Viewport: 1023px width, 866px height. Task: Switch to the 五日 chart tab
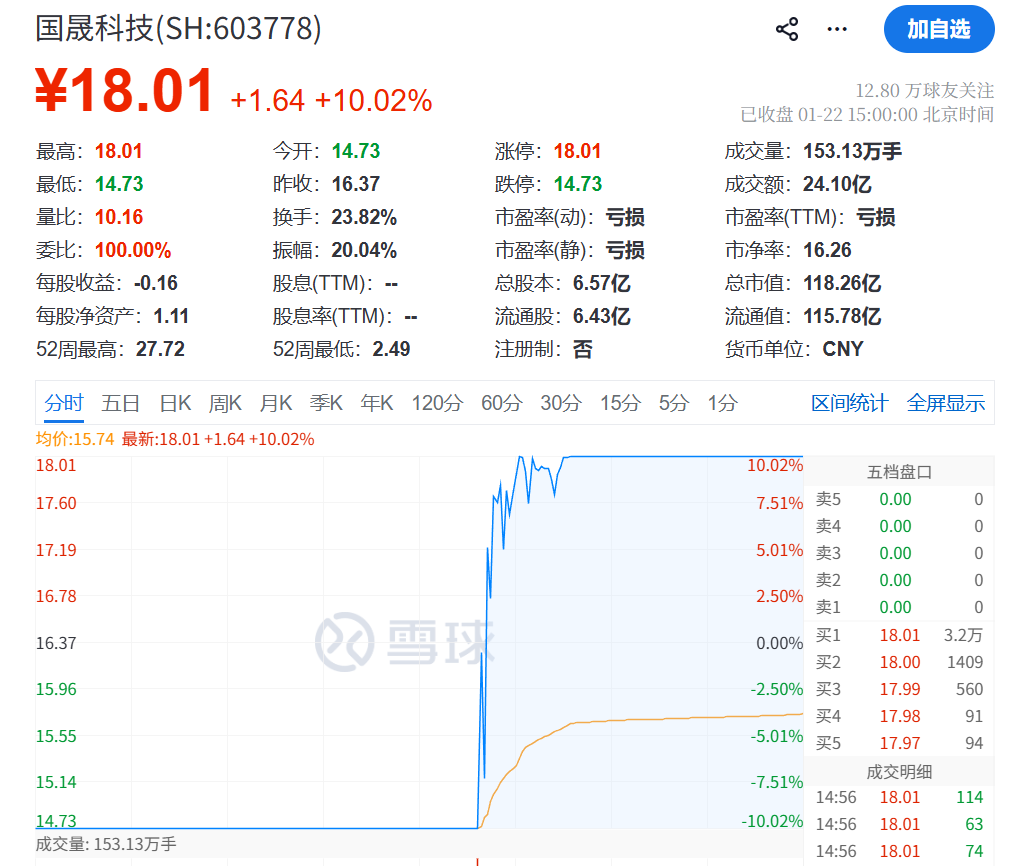[x=119, y=402]
